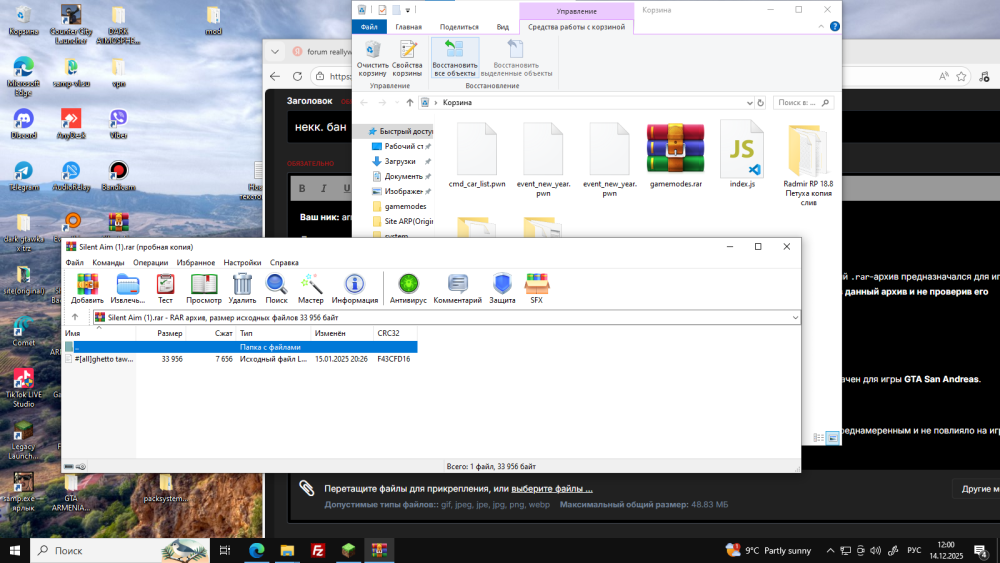
Task: Open Поиск magnifier in WinRAR toolbar
Action: [276, 289]
